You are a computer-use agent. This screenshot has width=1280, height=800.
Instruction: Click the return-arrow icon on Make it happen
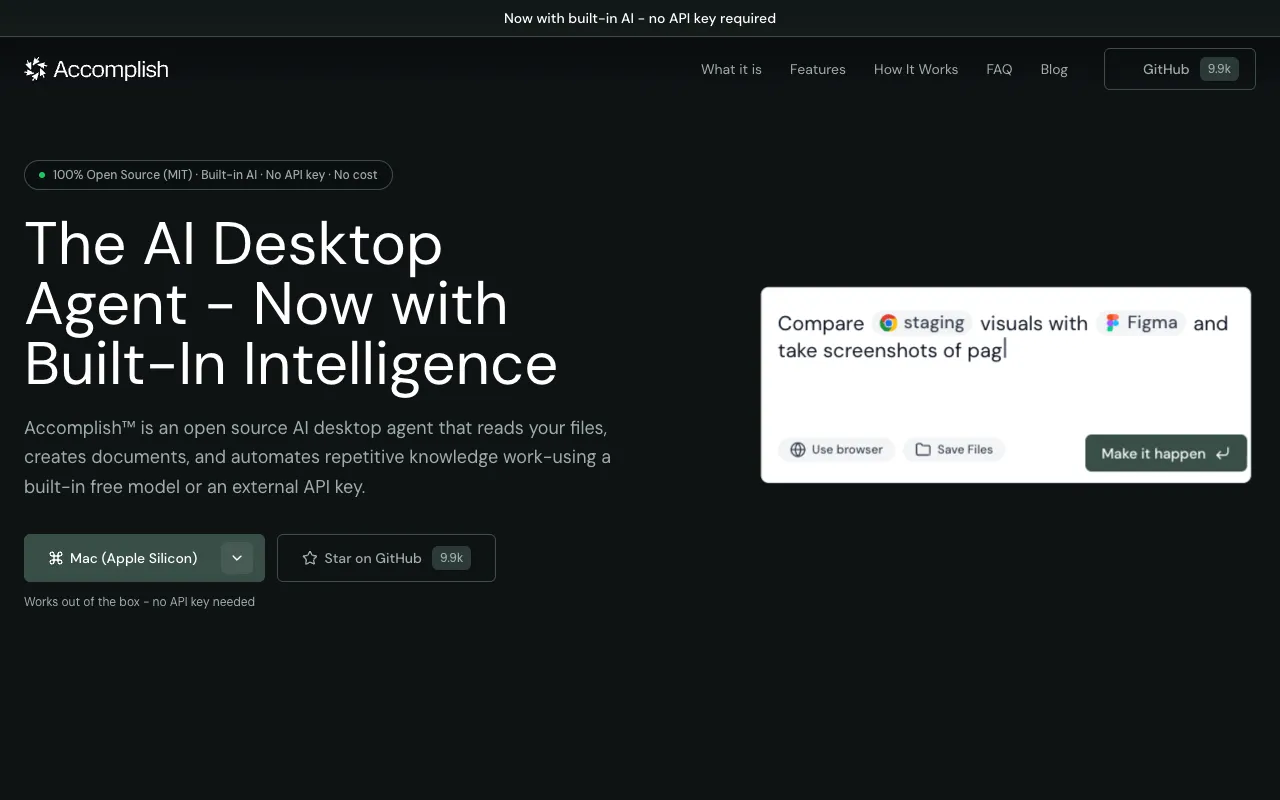pyautogui.click(x=1223, y=453)
